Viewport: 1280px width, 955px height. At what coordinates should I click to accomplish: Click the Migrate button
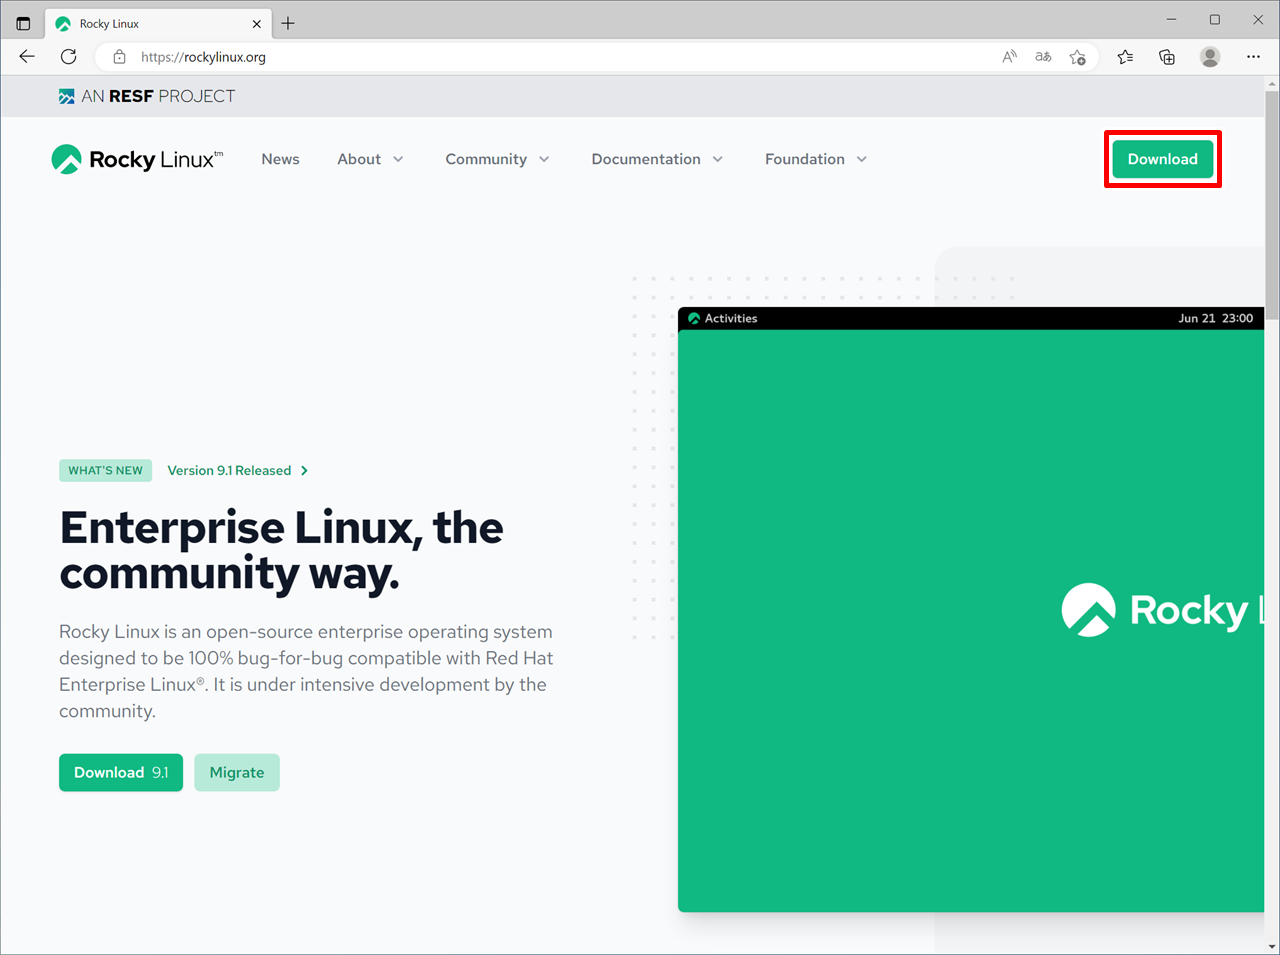(237, 772)
